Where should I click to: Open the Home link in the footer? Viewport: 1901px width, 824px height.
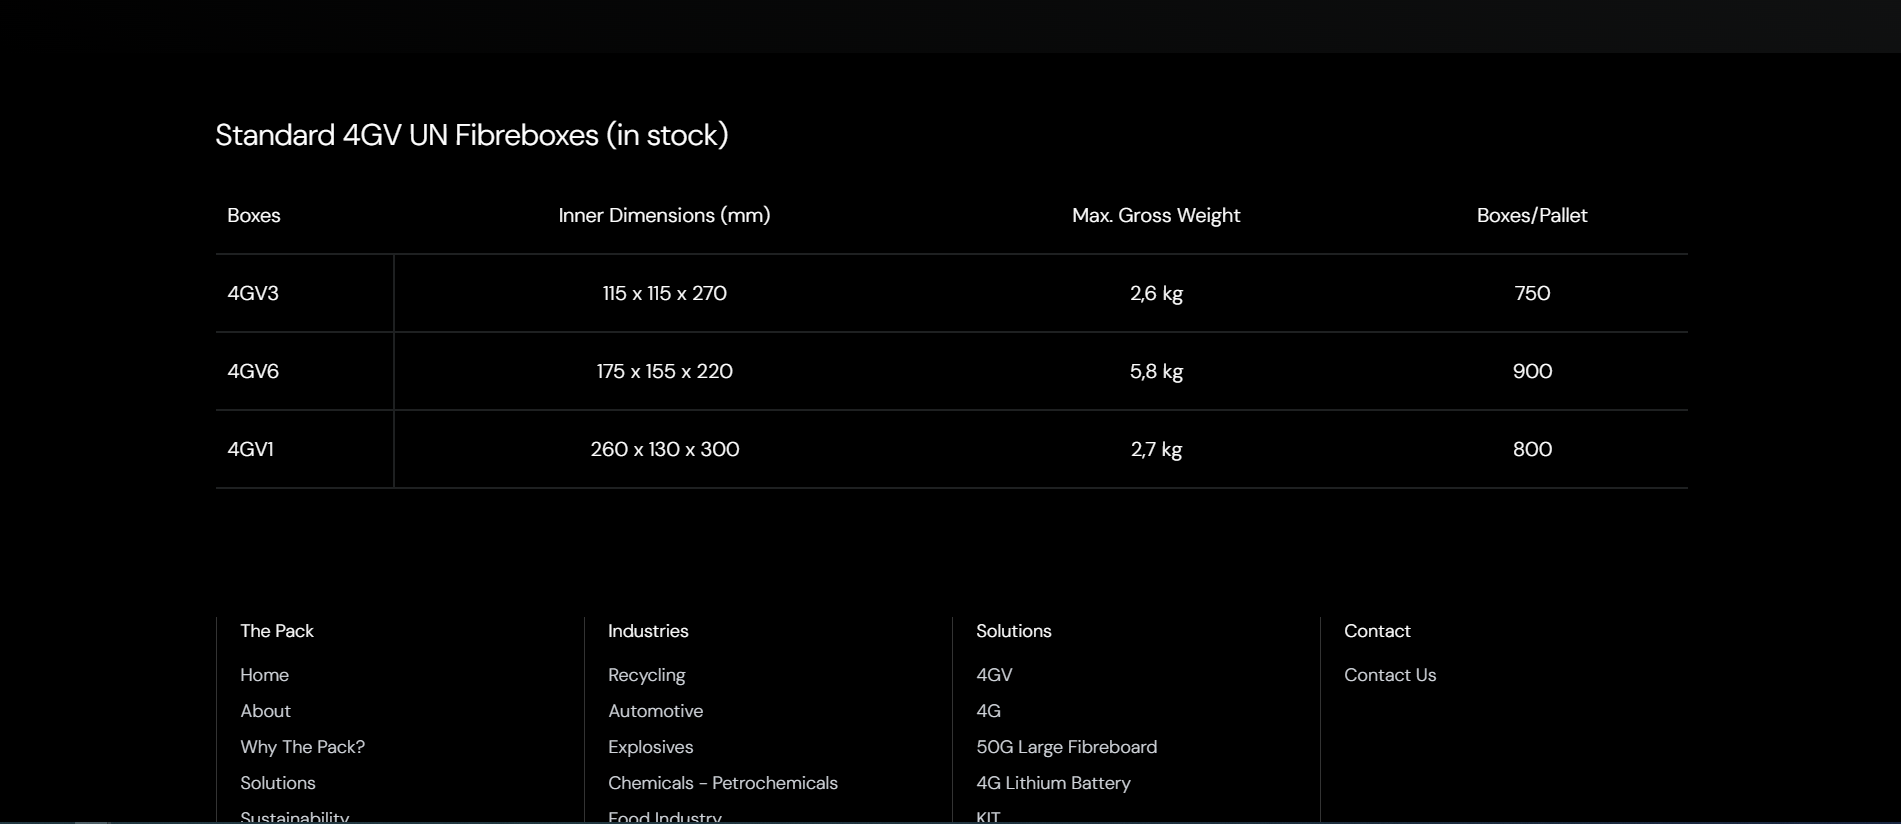click(264, 675)
